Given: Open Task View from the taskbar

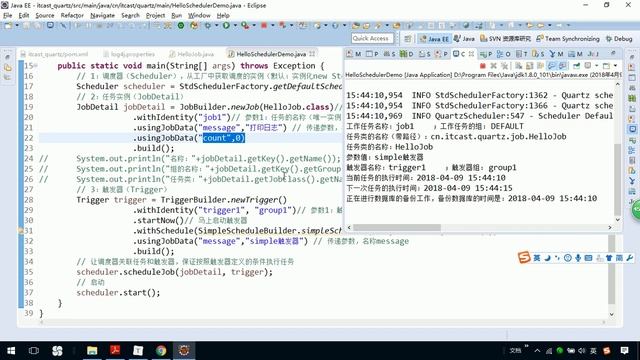Looking at the screenshot, I should click(34, 351).
